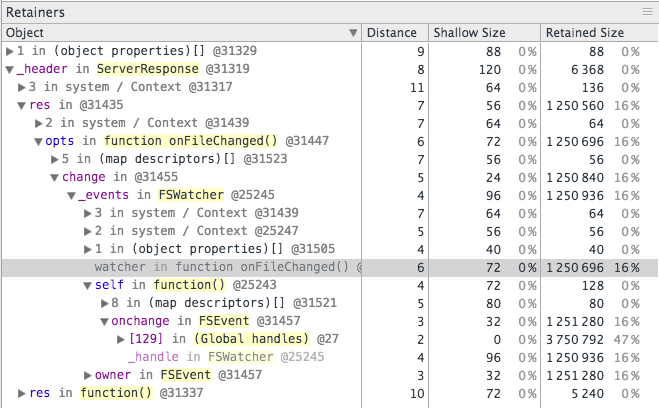Screen dimensions: 659x408
Task: Select the highlighted 'watcher in function onFileChanged()' row
Action: click(x=330, y=268)
